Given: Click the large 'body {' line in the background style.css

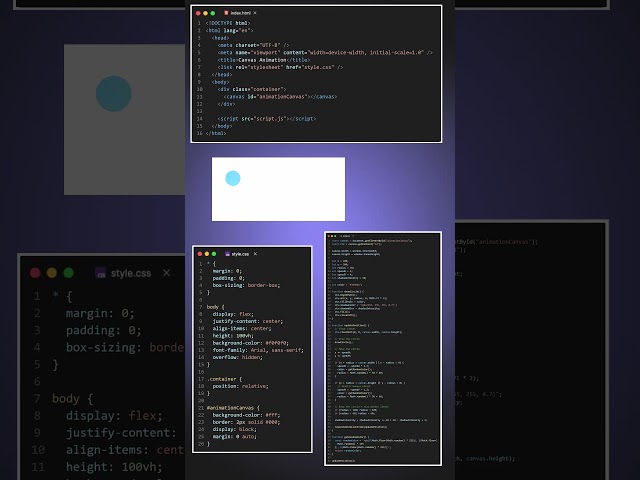Looking at the screenshot, I should click(73, 399).
